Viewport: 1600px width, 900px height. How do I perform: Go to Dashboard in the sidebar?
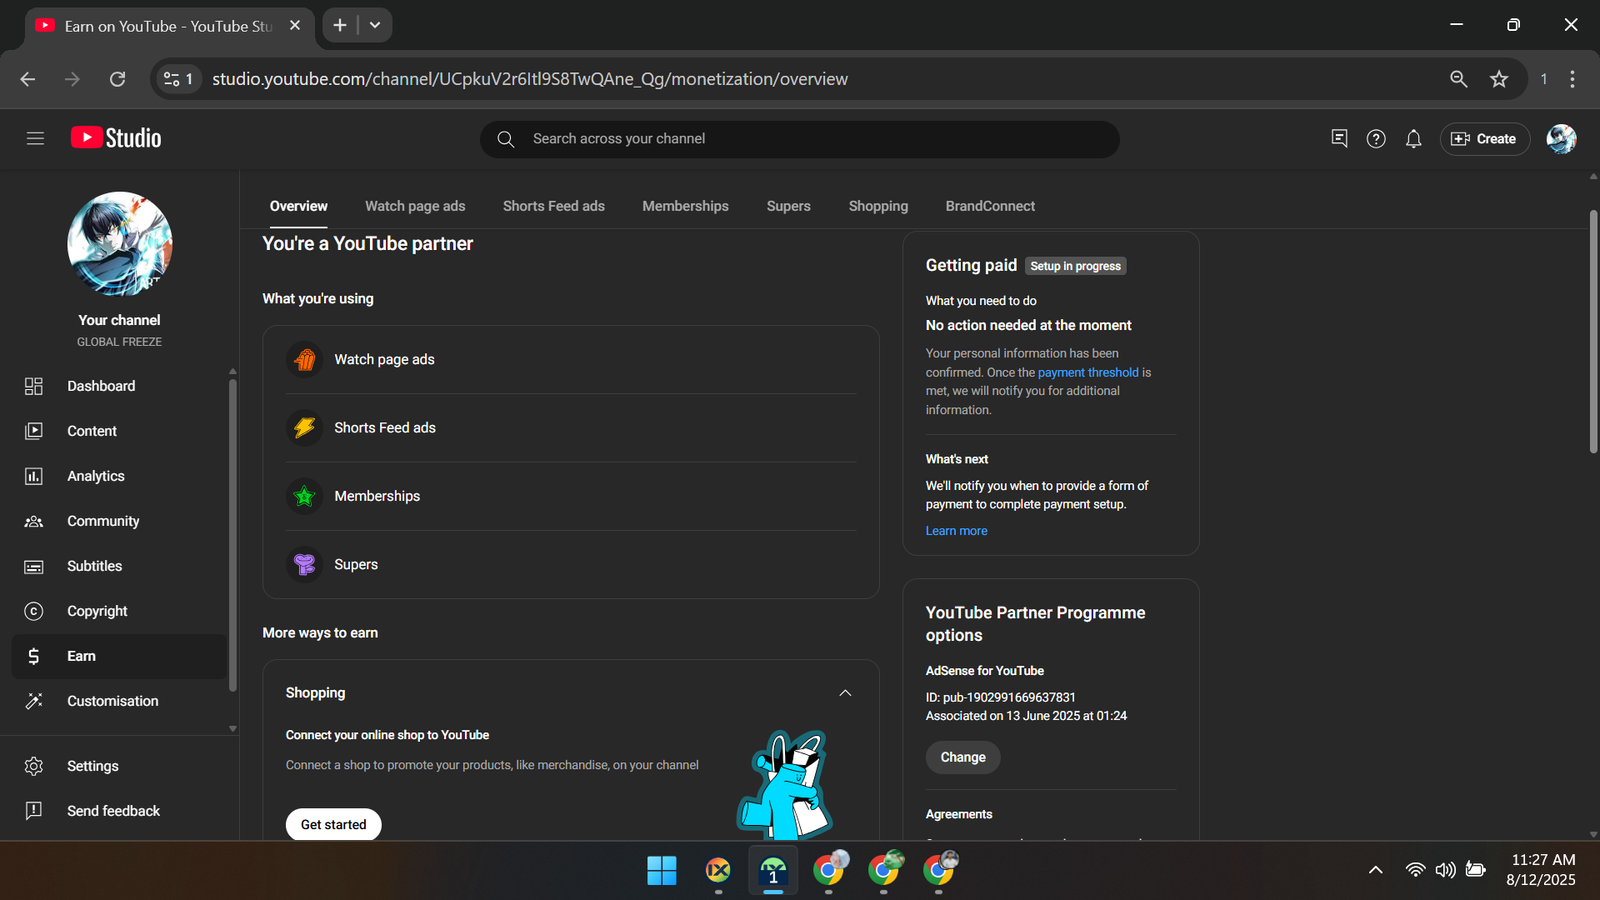point(120,386)
